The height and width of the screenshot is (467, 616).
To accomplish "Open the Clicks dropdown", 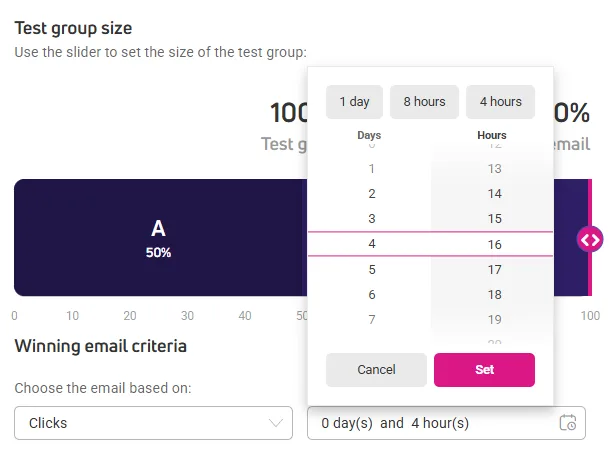I will 154,423.
